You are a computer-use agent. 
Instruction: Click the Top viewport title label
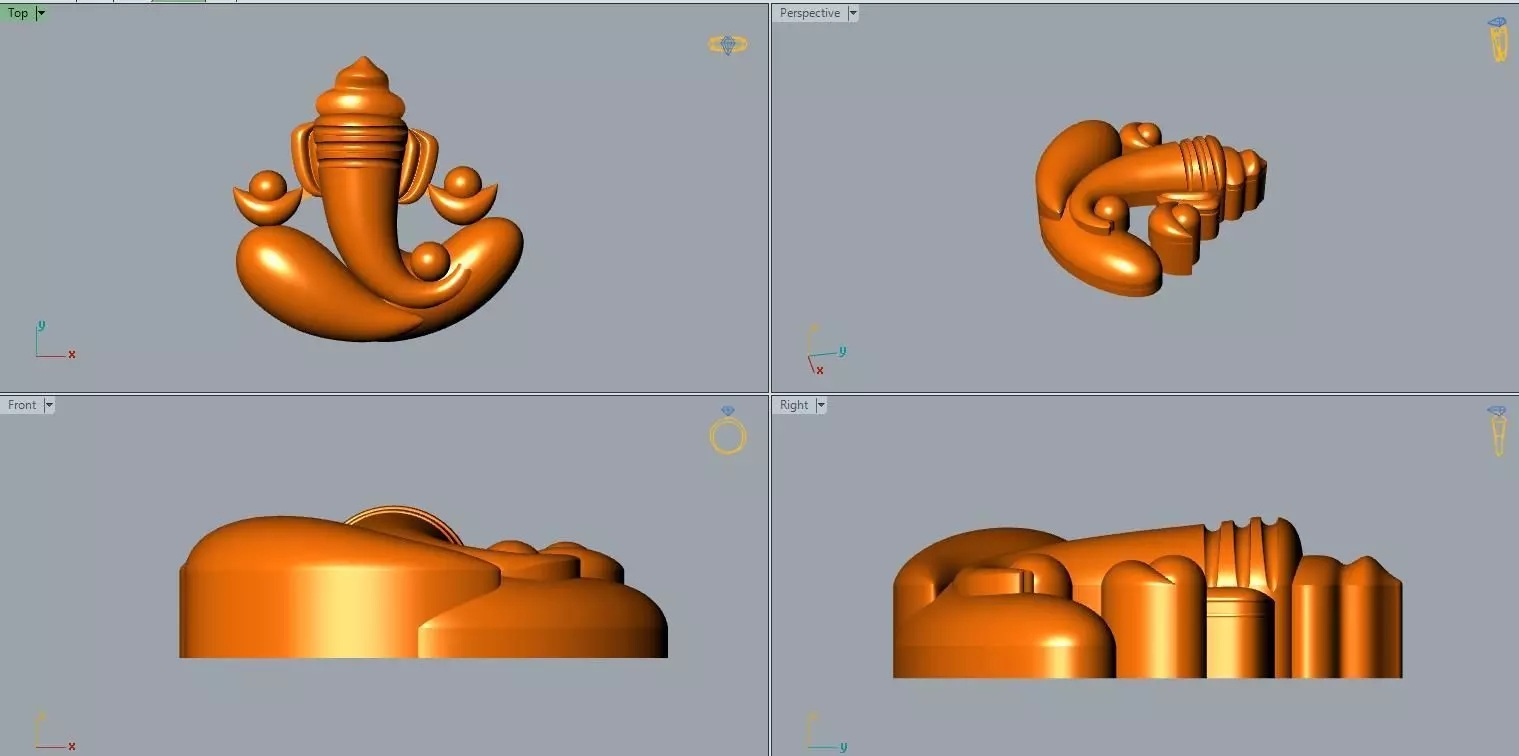tap(18, 13)
